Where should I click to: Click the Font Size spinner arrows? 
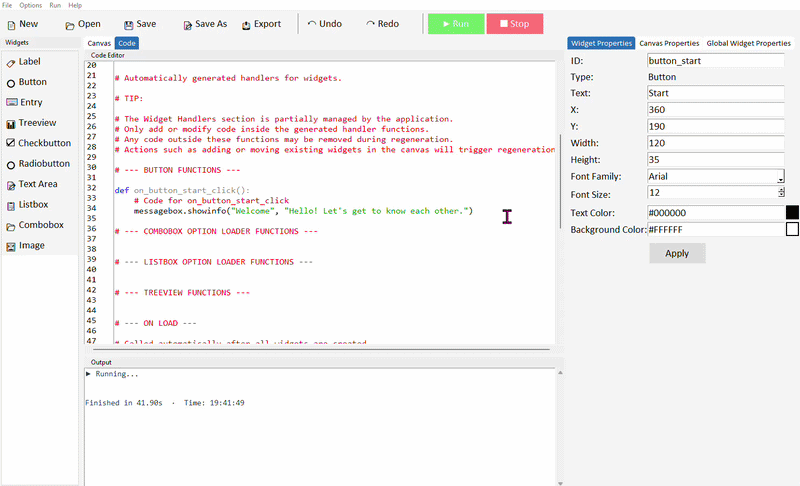[780, 192]
